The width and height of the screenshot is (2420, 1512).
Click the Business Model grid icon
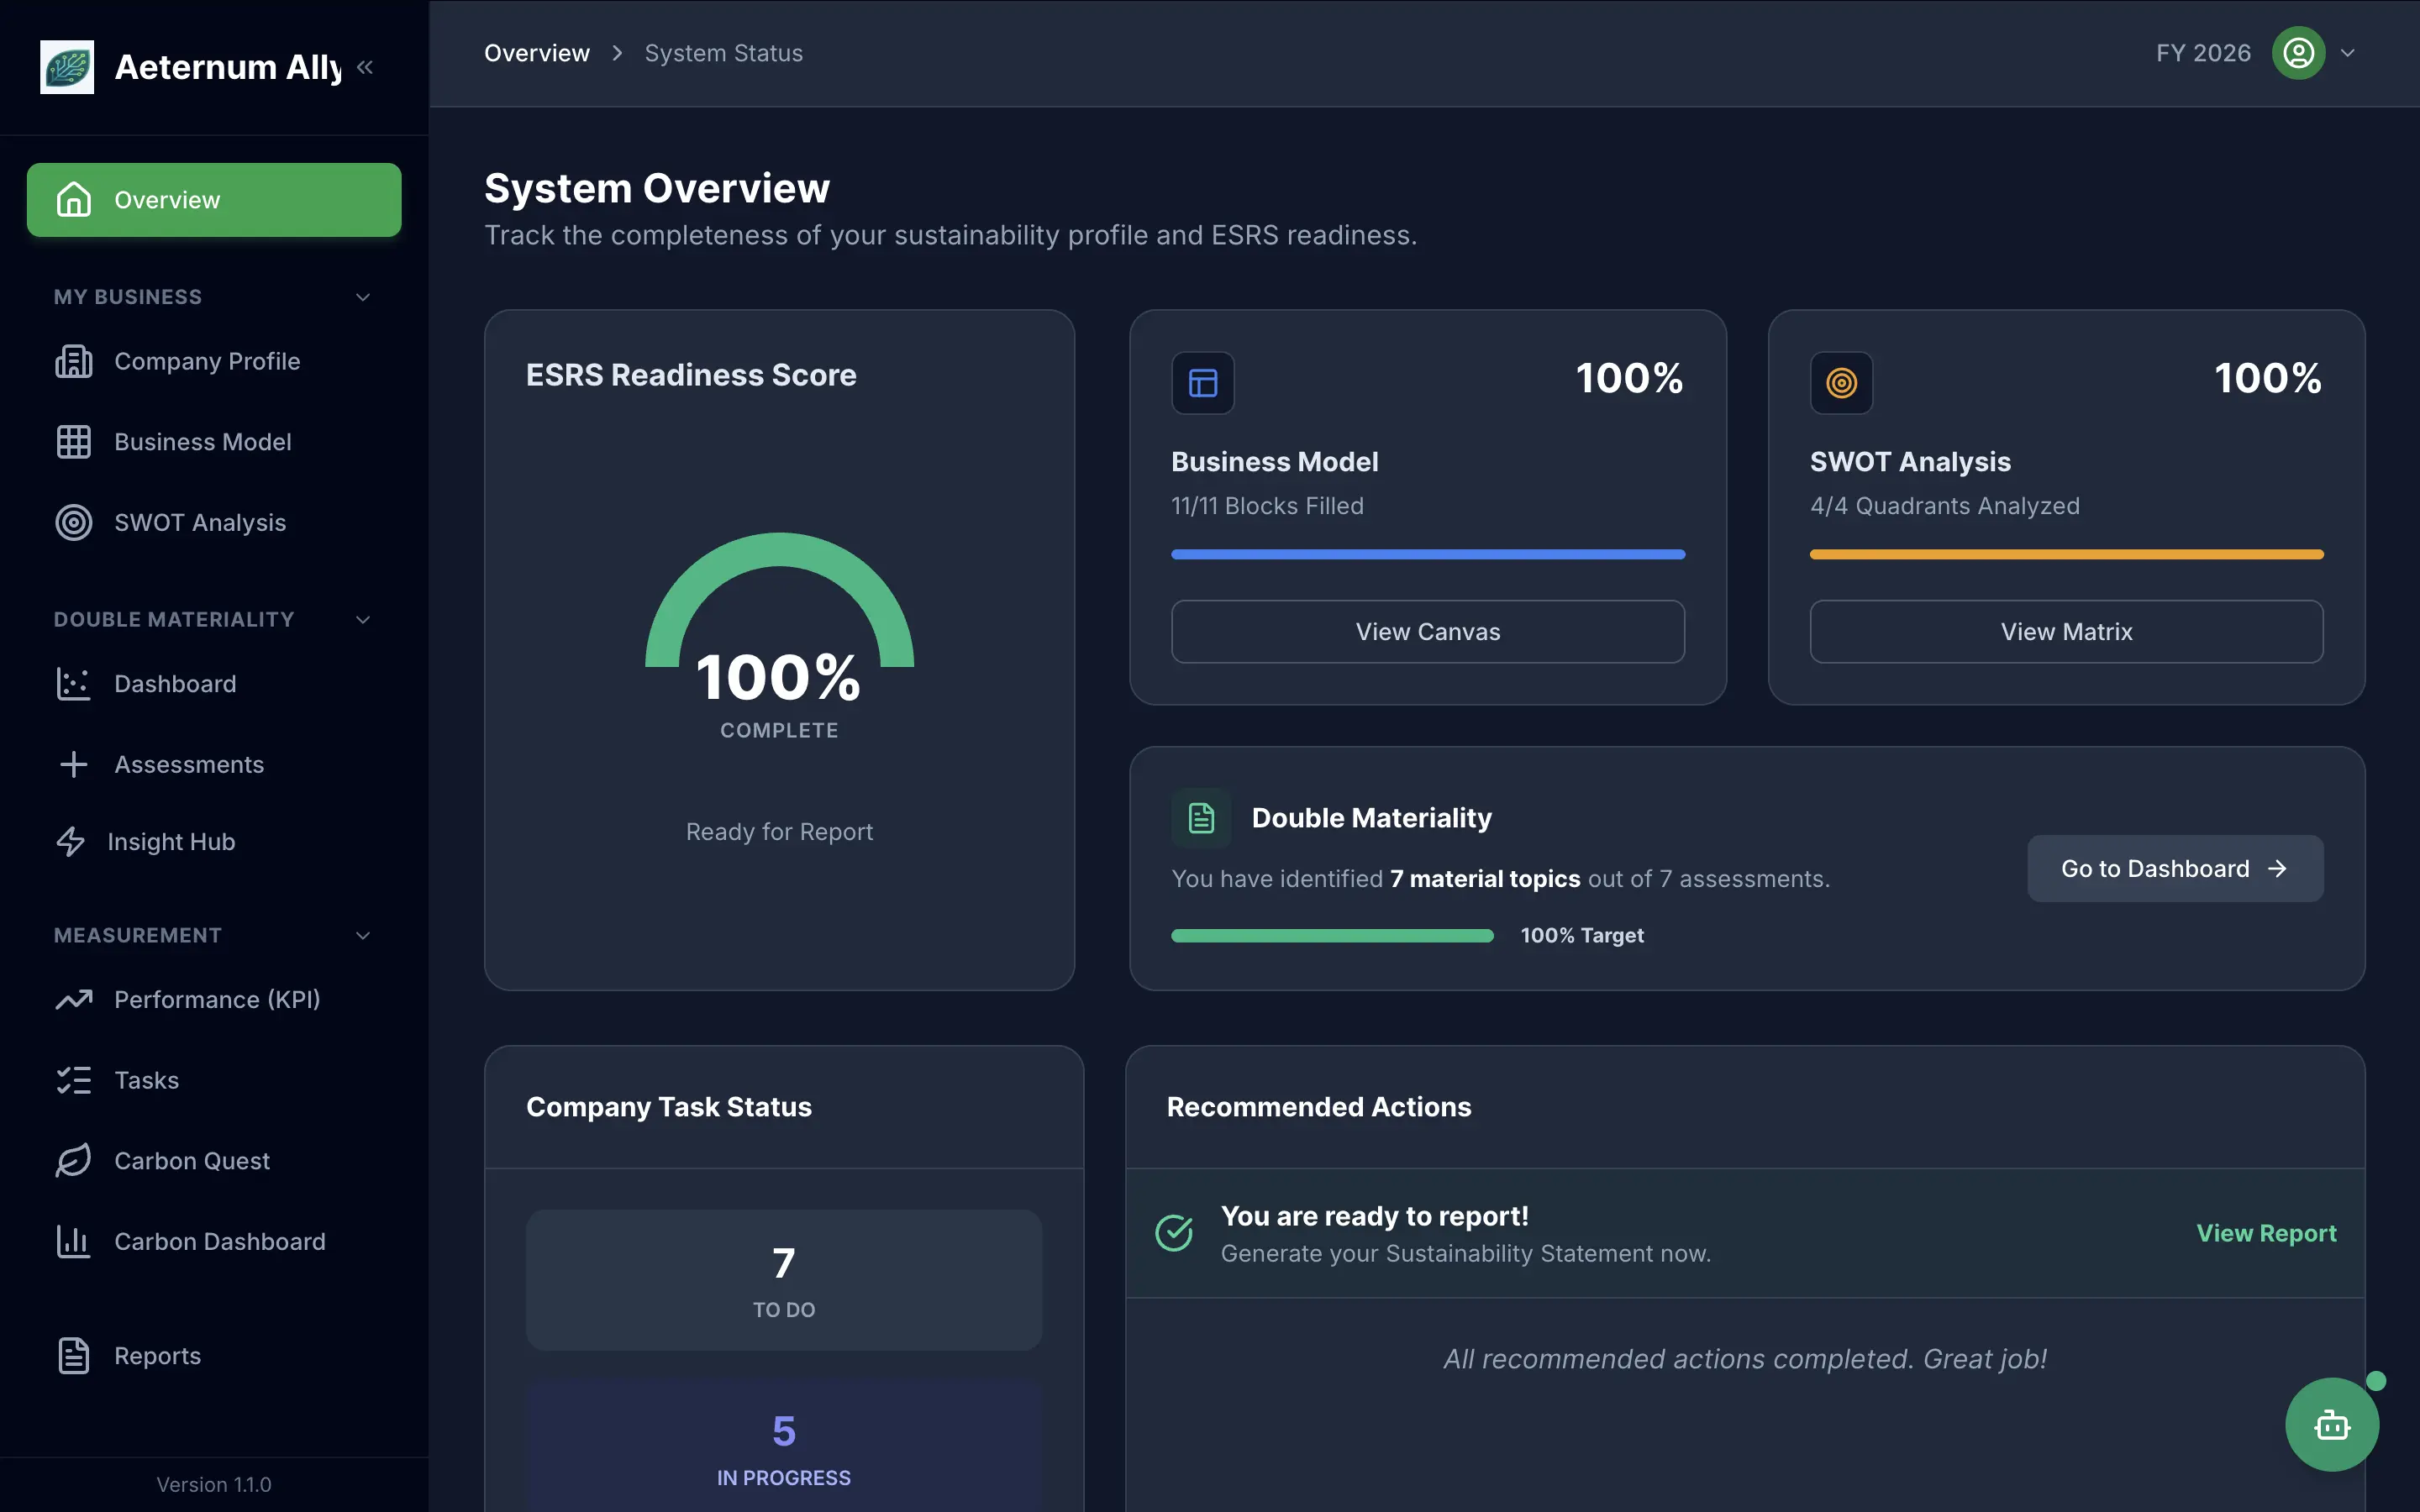tap(74, 442)
